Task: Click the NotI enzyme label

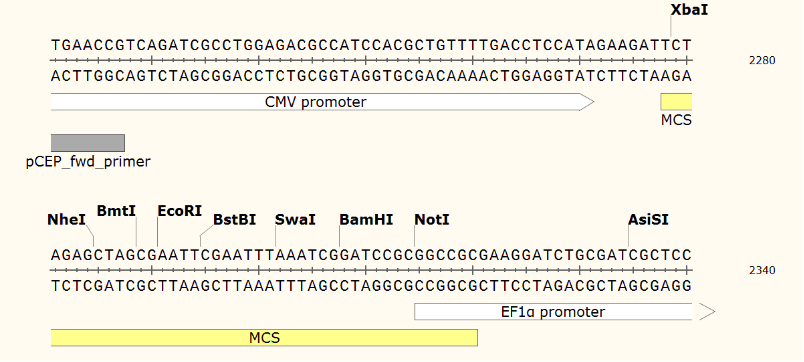Action: click(x=432, y=220)
